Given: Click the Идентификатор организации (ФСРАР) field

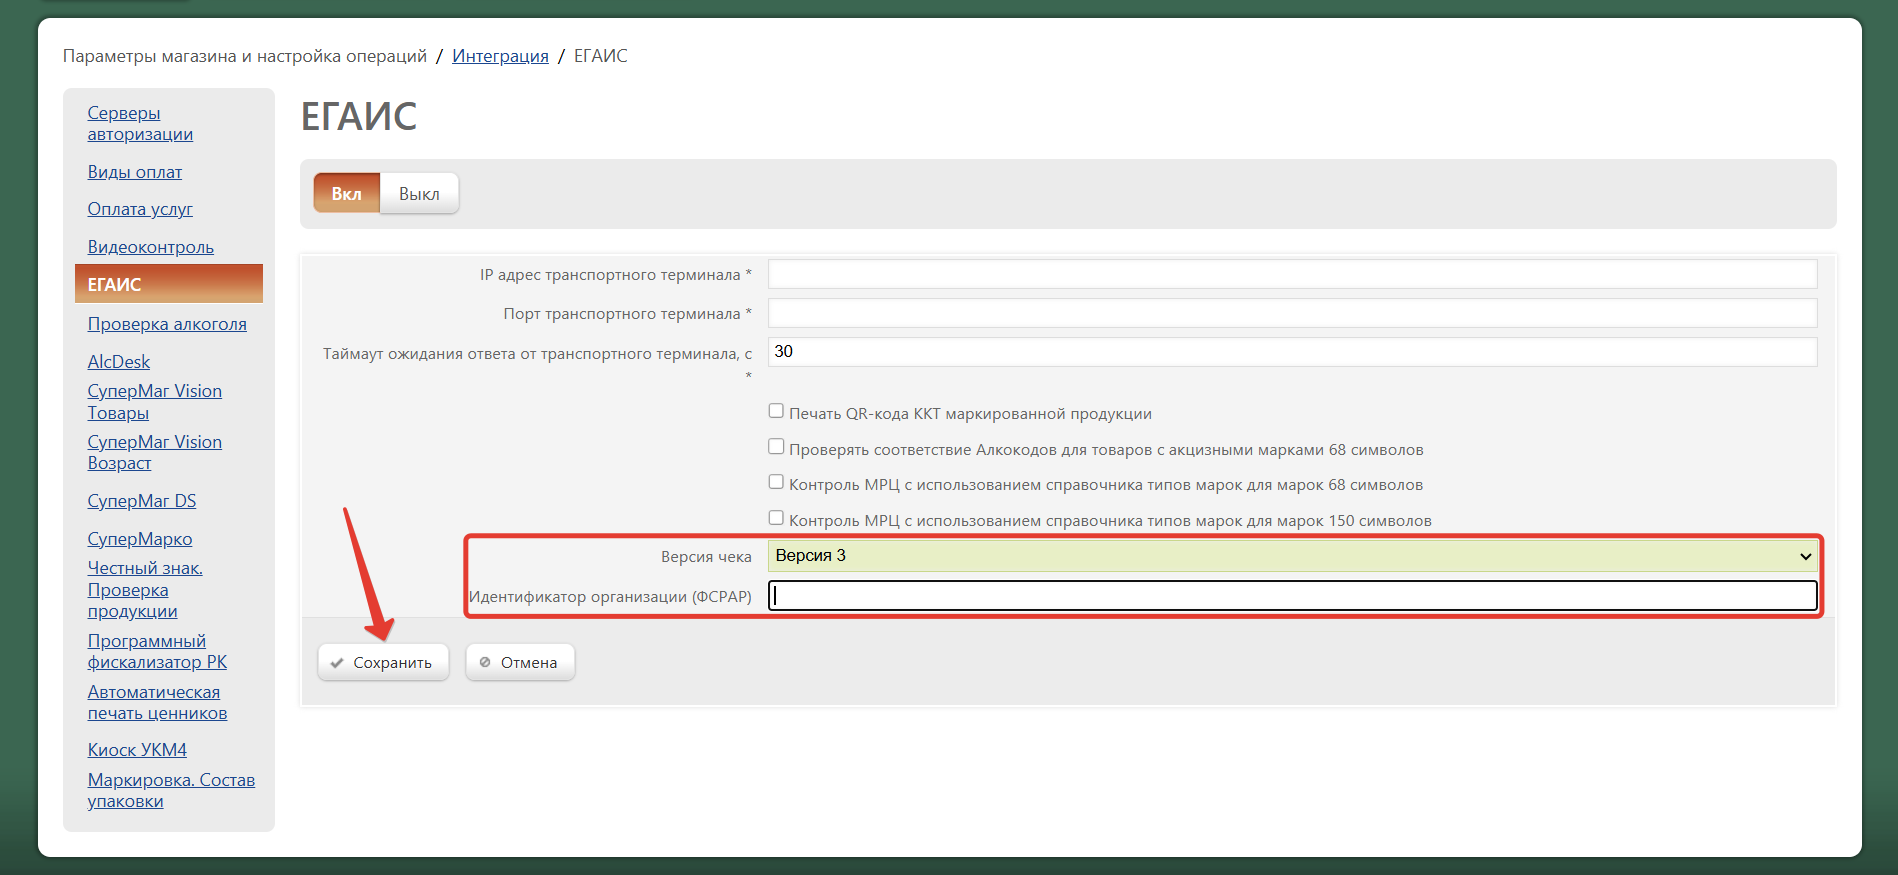Looking at the screenshot, I should [x=1292, y=596].
